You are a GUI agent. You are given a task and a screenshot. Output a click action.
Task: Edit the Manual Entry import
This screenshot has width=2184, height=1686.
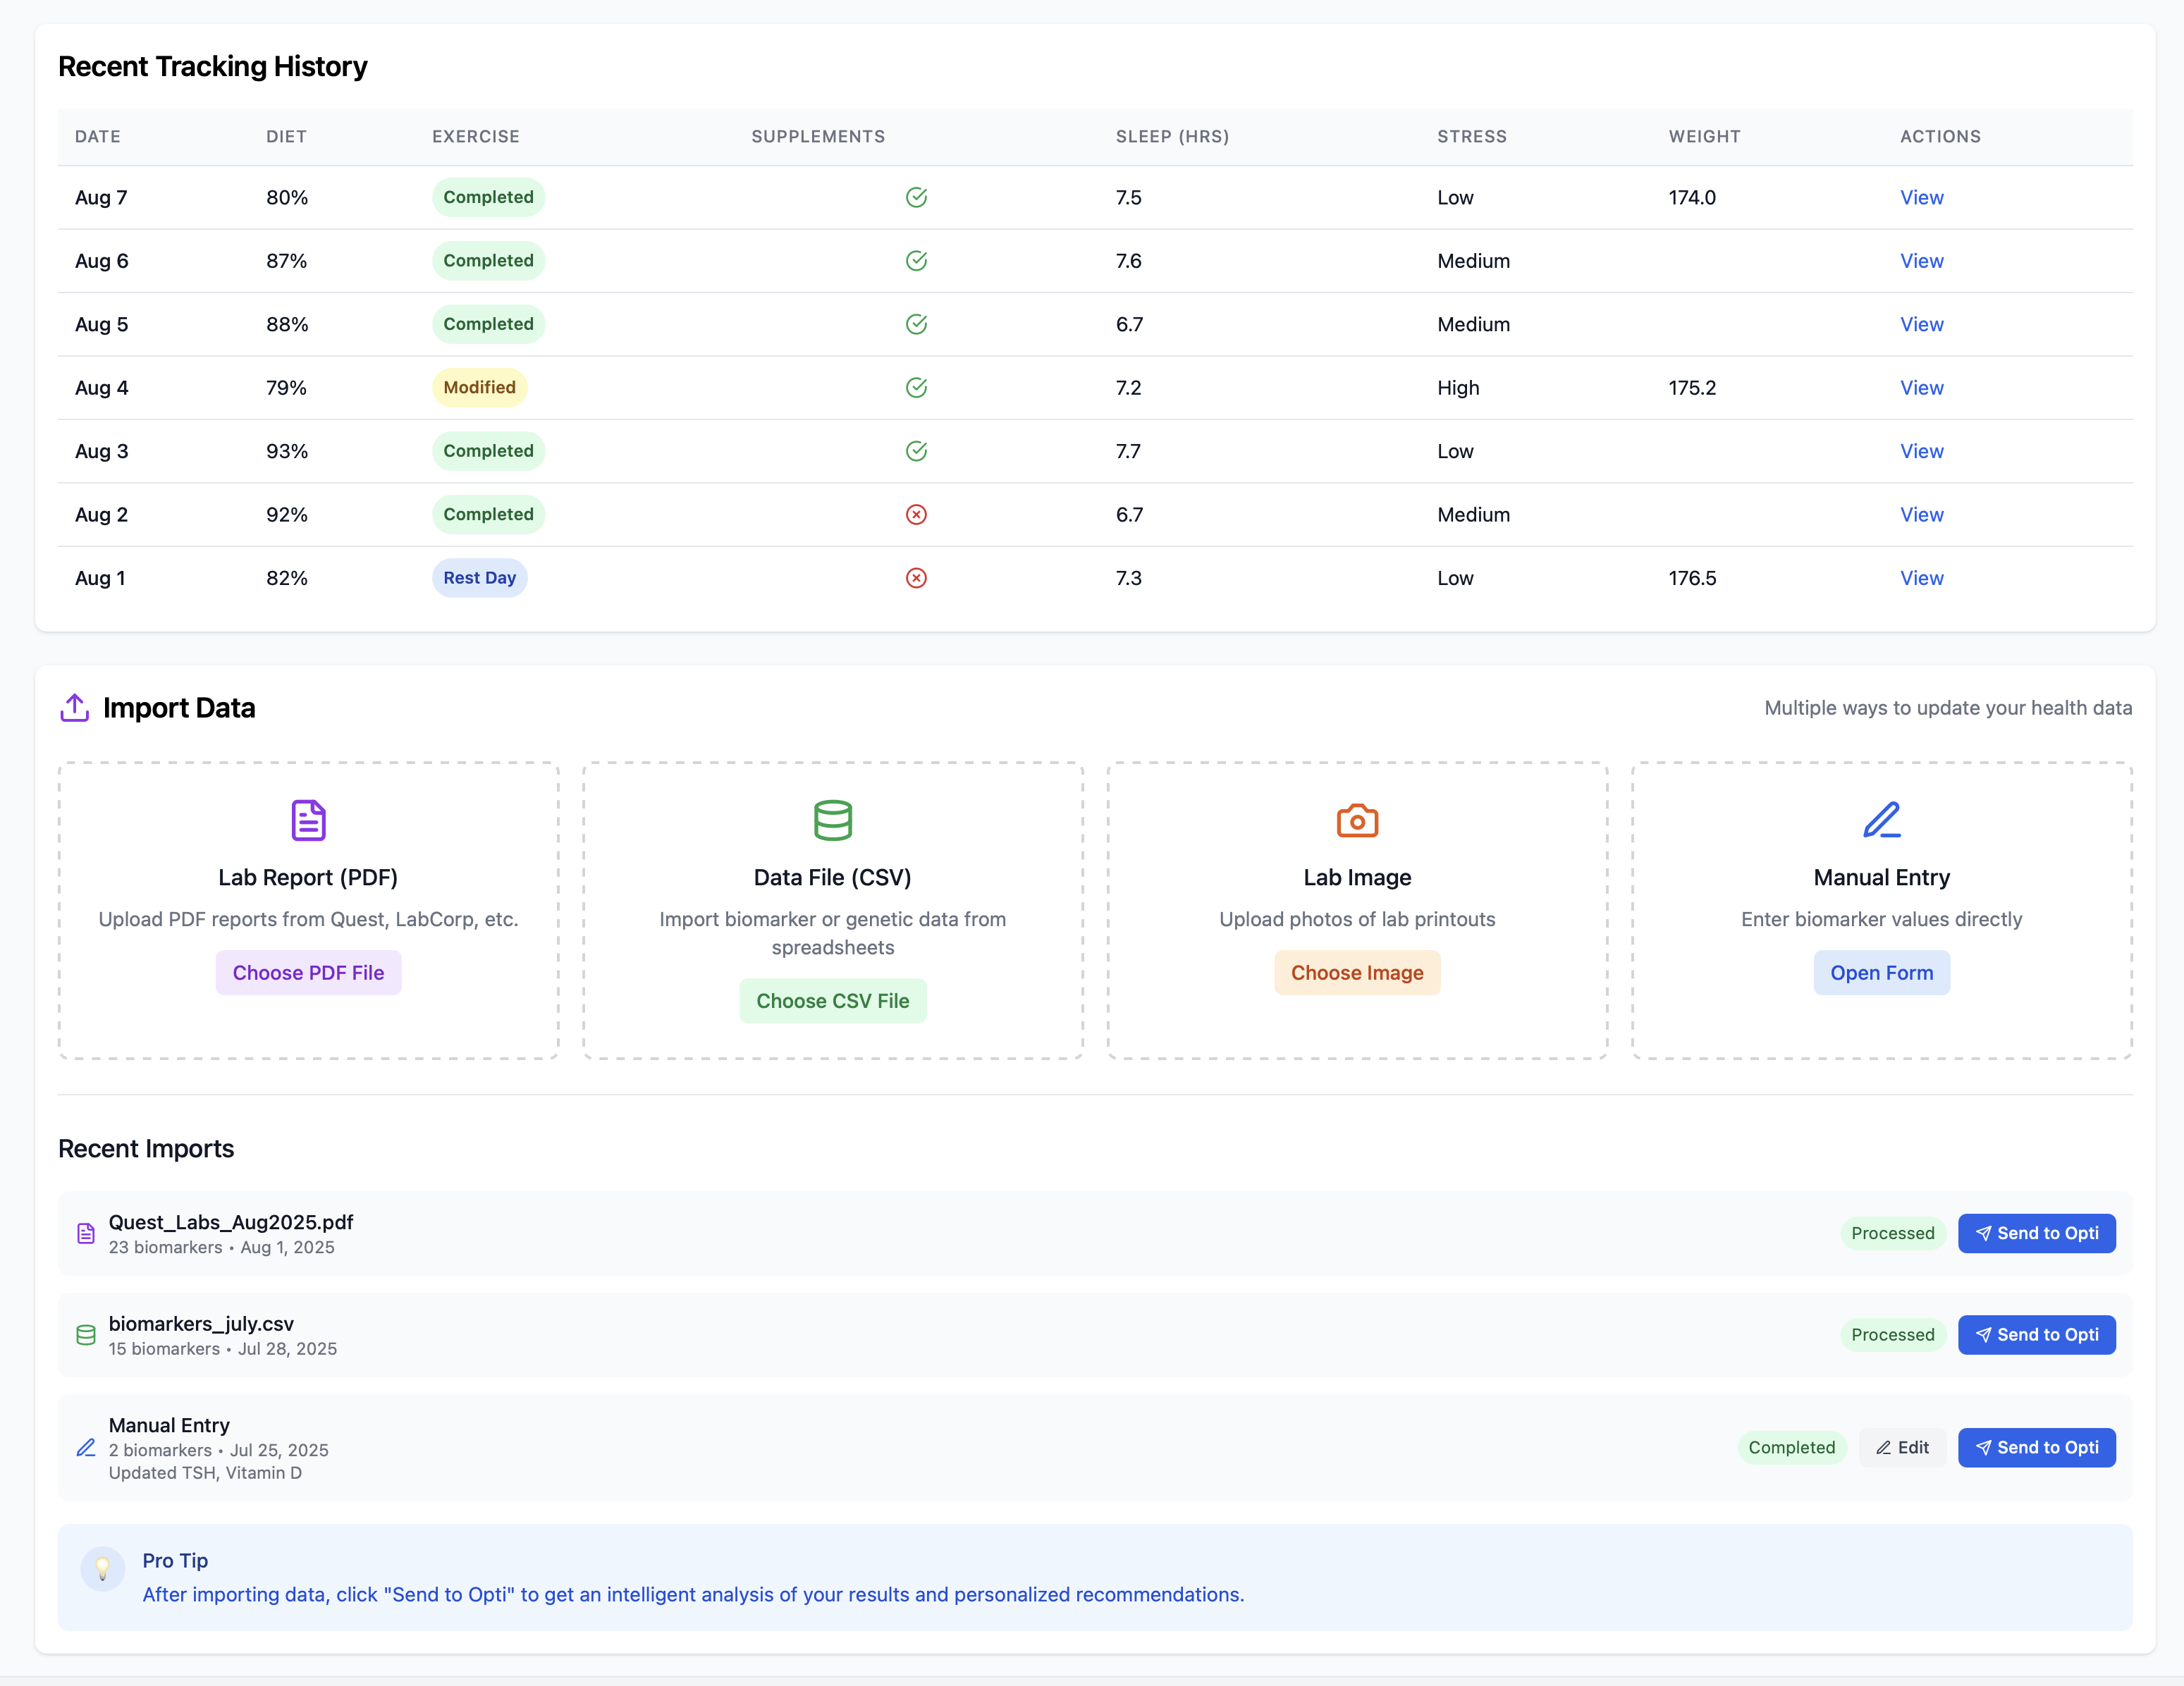point(1902,1447)
